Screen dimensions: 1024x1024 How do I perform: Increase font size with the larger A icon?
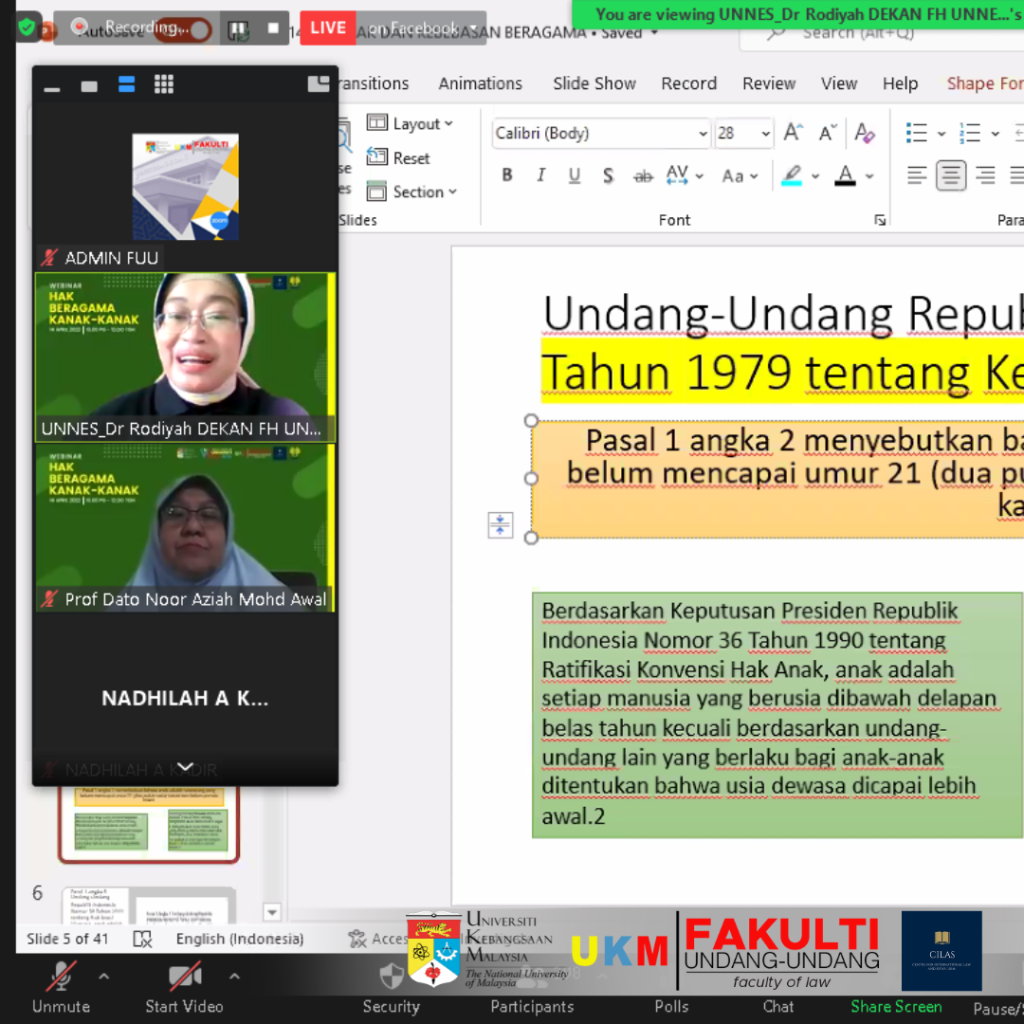pyautogui.click(x=793, y=133)
